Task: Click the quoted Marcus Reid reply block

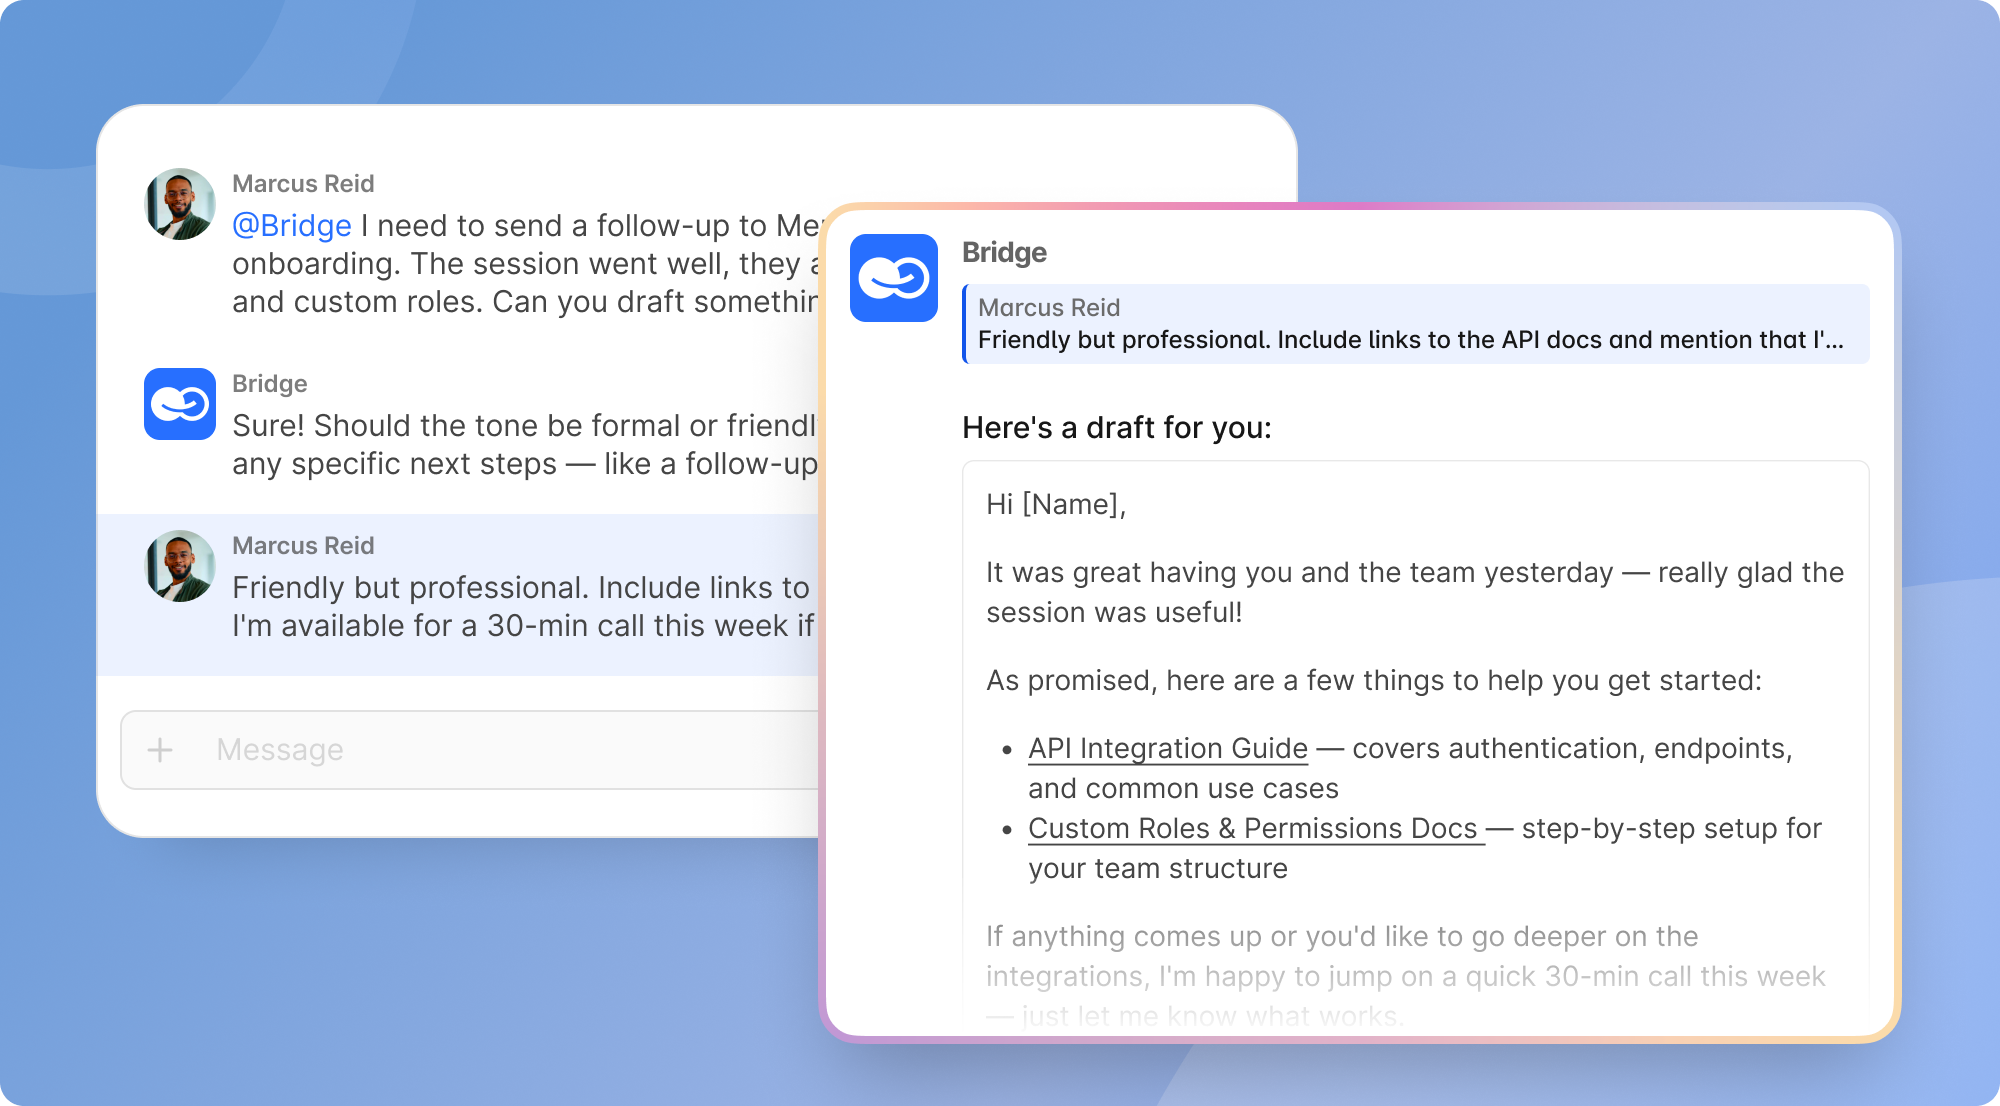Action: tap(1415, 324)
